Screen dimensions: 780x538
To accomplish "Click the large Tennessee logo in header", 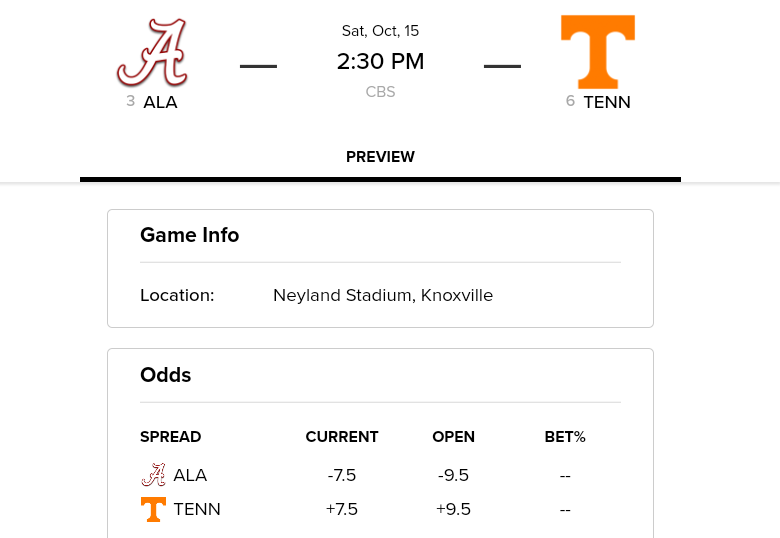I will pos(598,52).
